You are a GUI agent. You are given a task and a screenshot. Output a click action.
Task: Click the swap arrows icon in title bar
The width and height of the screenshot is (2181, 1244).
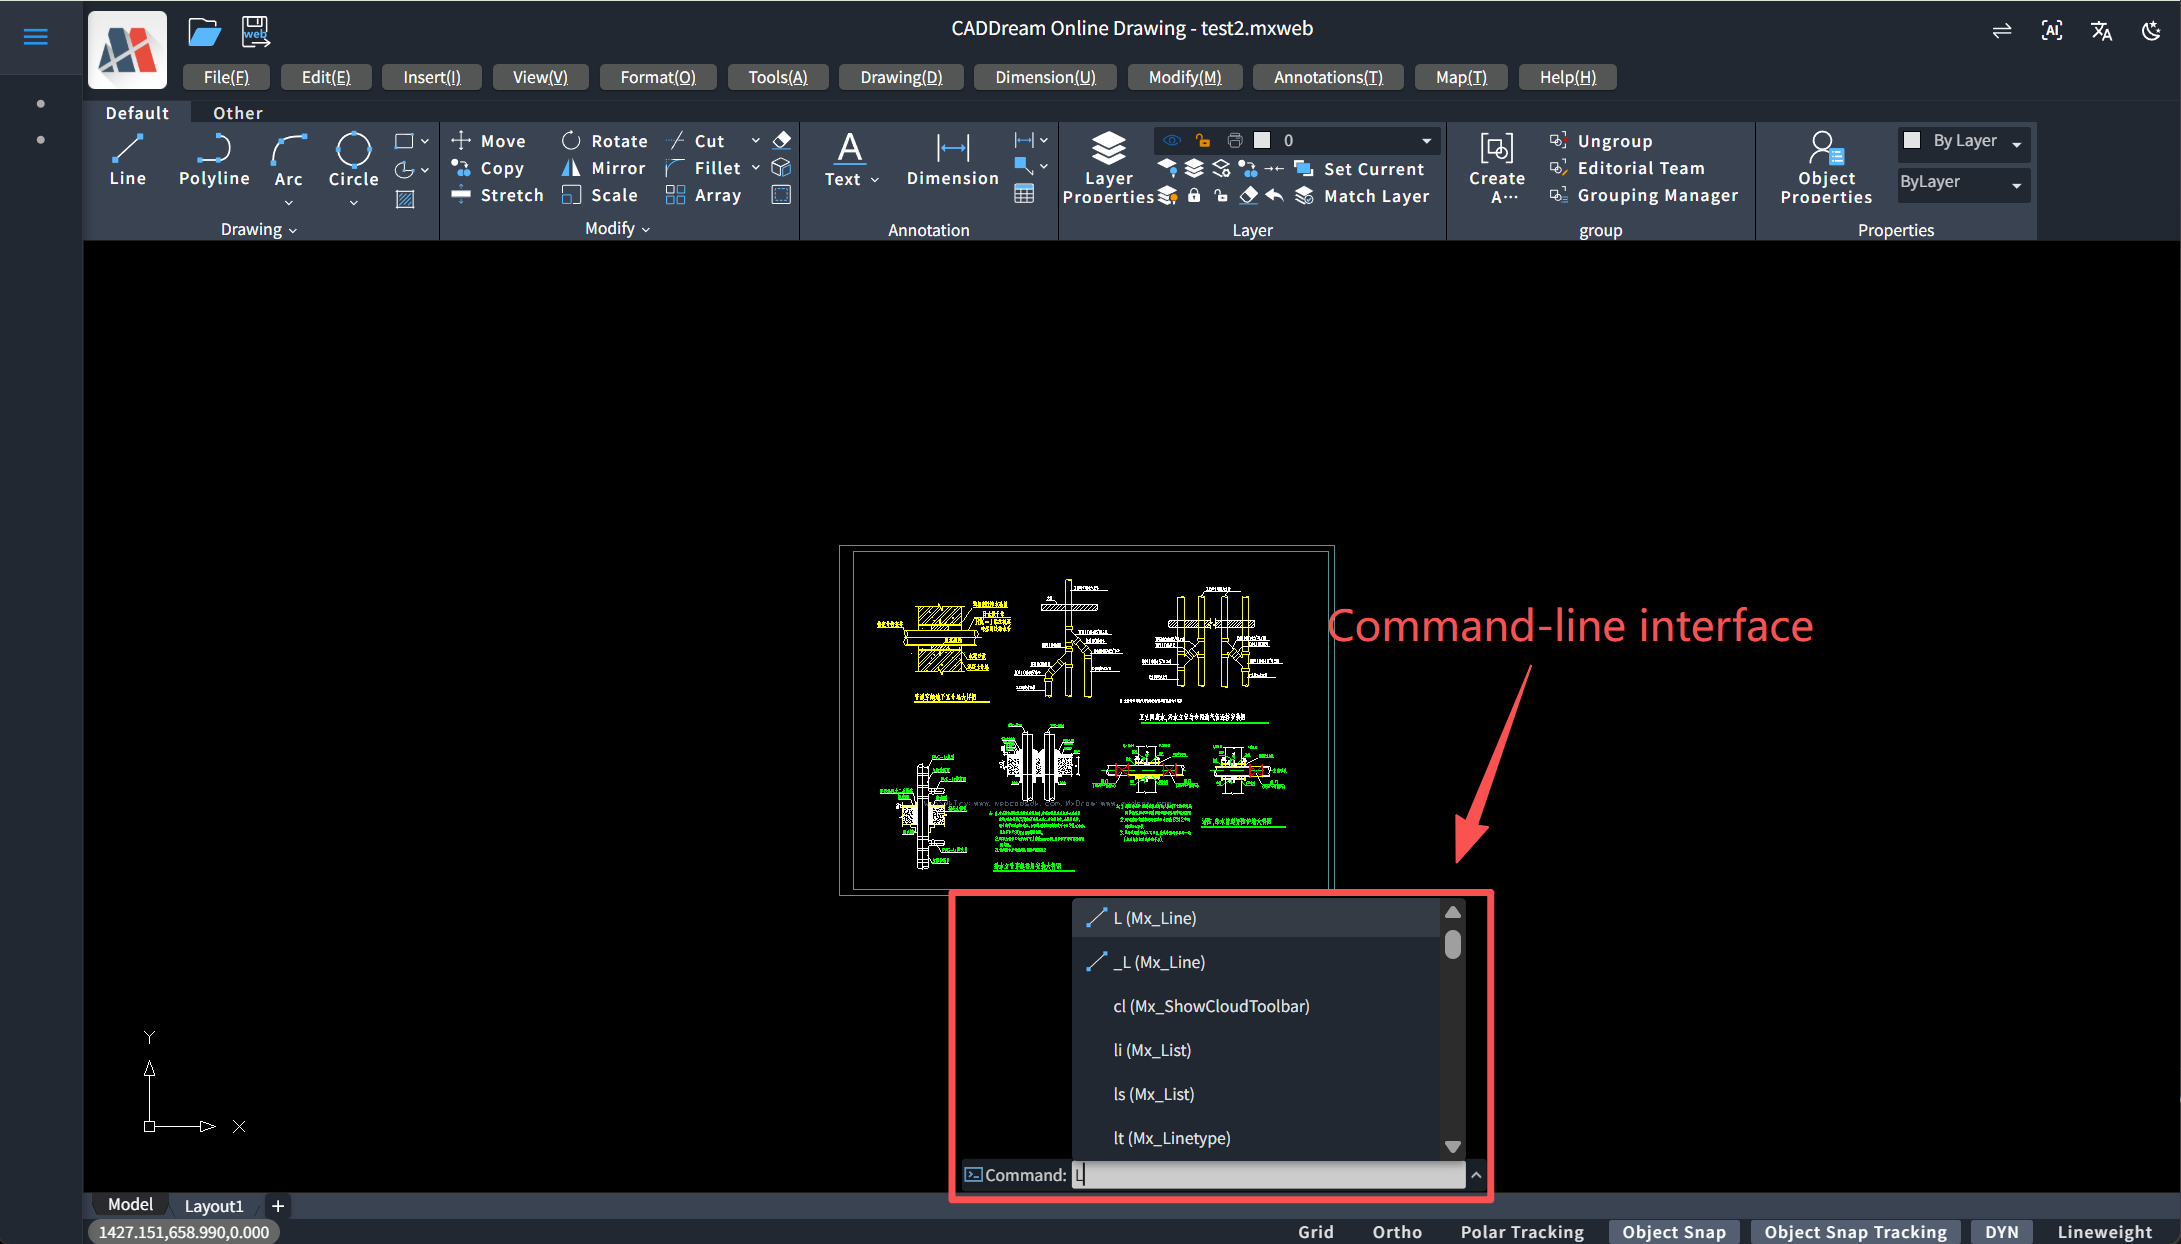point(2002,31)
